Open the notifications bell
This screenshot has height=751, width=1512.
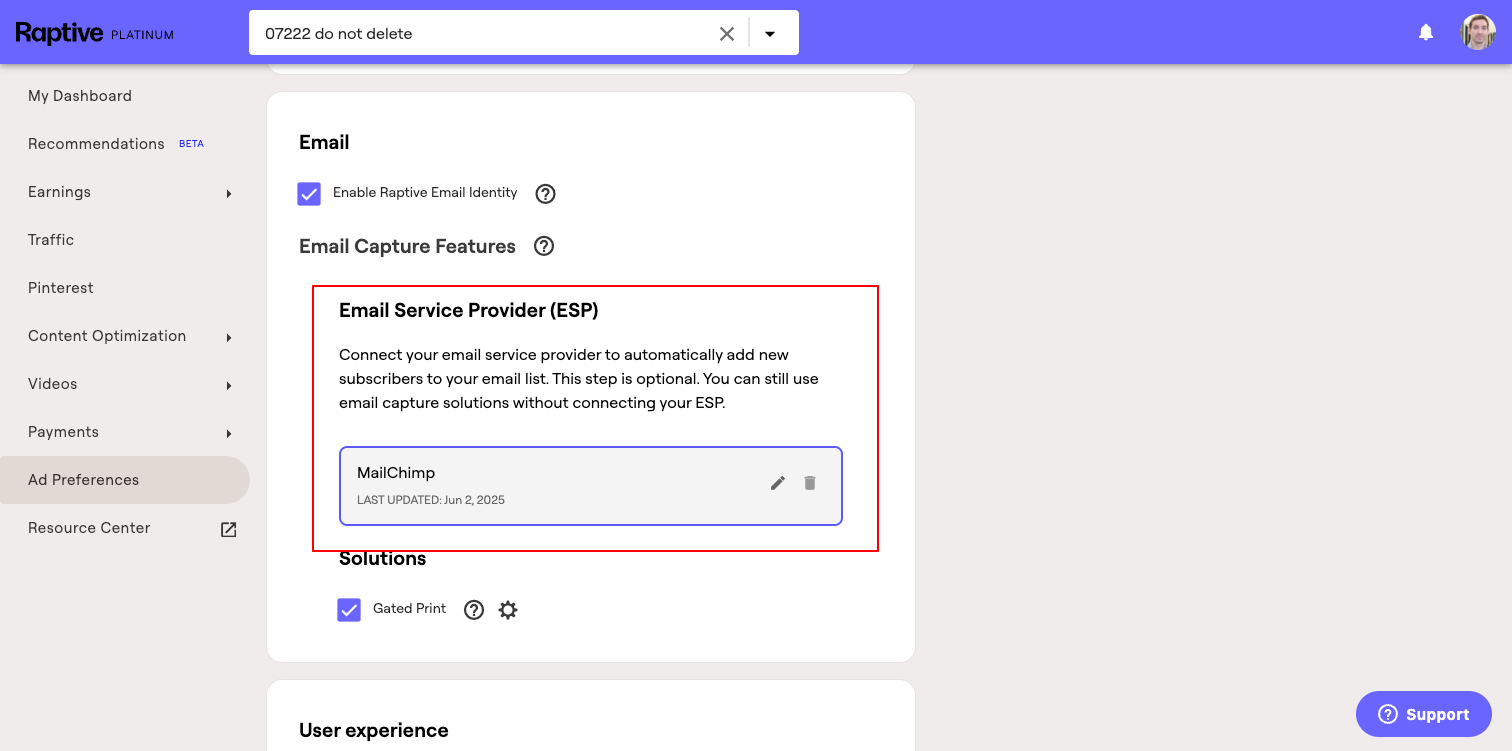coord(1426,33)
